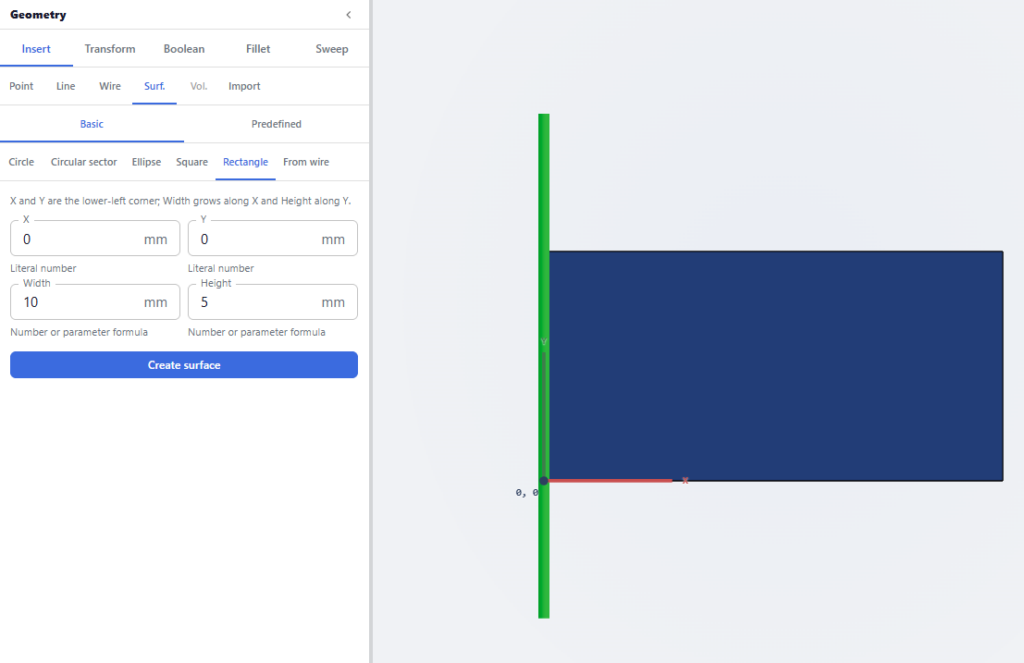
Task: Choose the Rectangle shape option
Action: 246,162
